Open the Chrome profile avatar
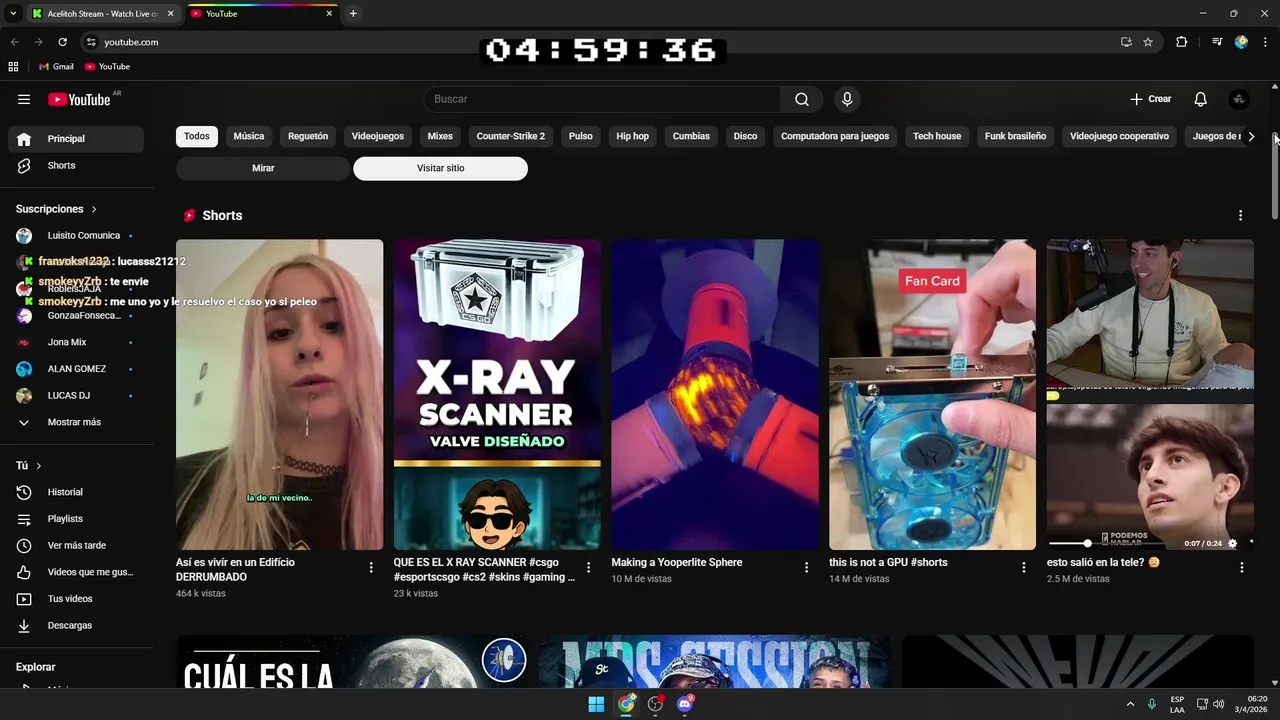 1241,42
